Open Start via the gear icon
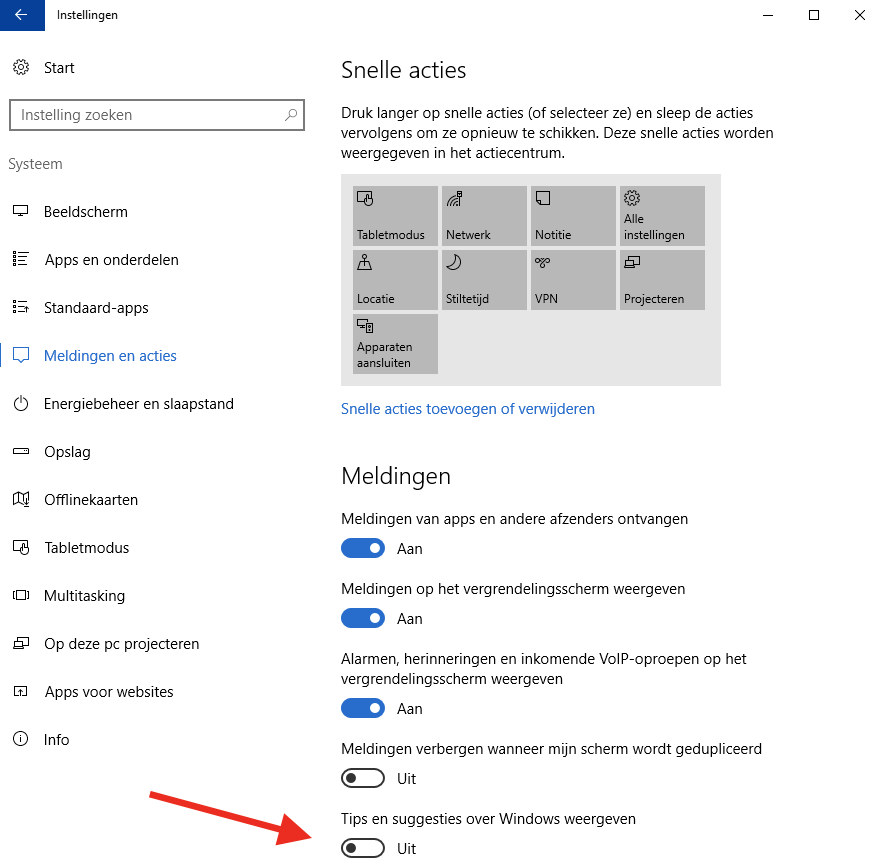Viewport: 878px width, 868px height. click(21, 68)
